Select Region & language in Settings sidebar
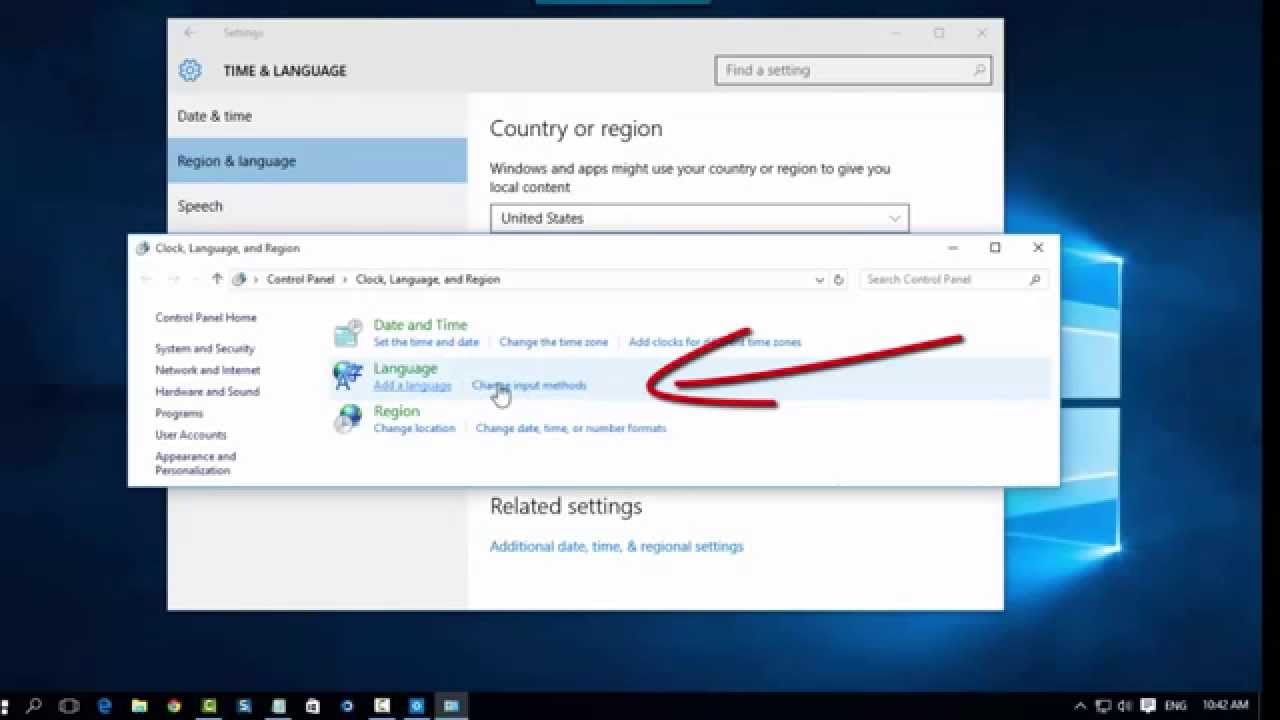This screenshot has height=720, width=1280. [x=317, y=161]
